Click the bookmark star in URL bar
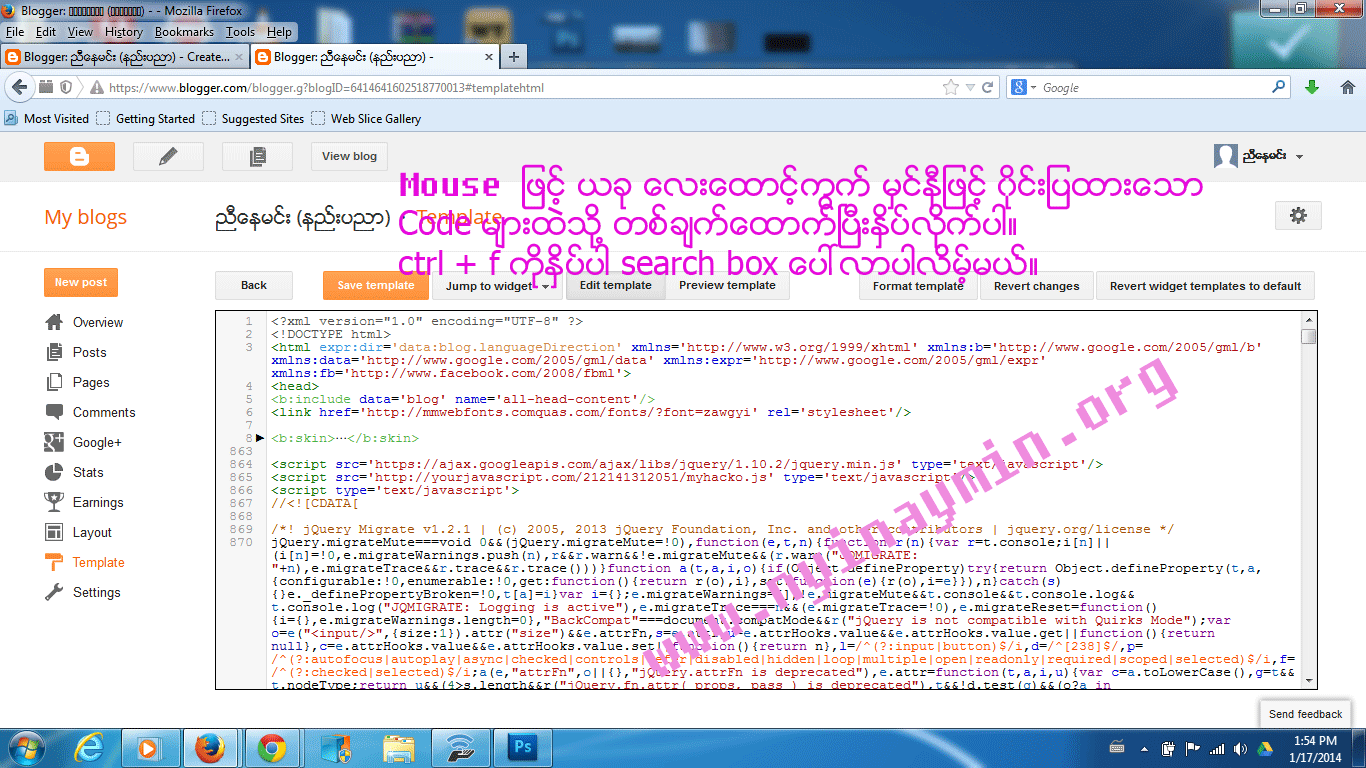Screen dimensions: 1366x768 [950, 88]
